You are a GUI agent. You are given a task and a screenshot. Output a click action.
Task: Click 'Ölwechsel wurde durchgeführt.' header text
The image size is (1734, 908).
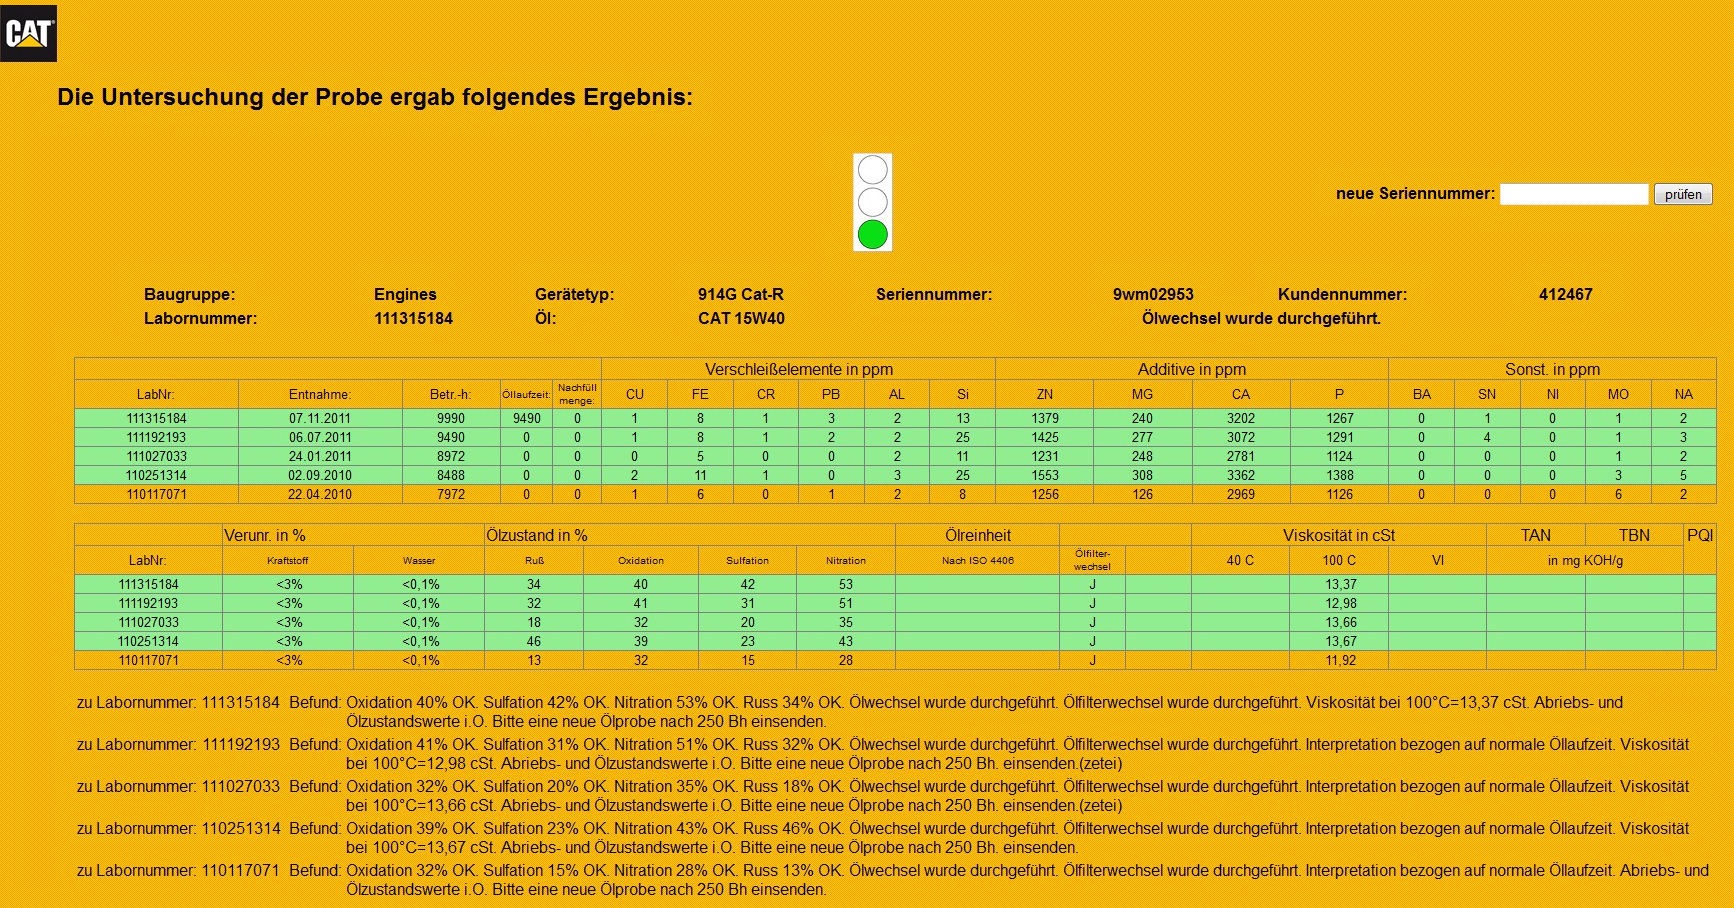1261,318
